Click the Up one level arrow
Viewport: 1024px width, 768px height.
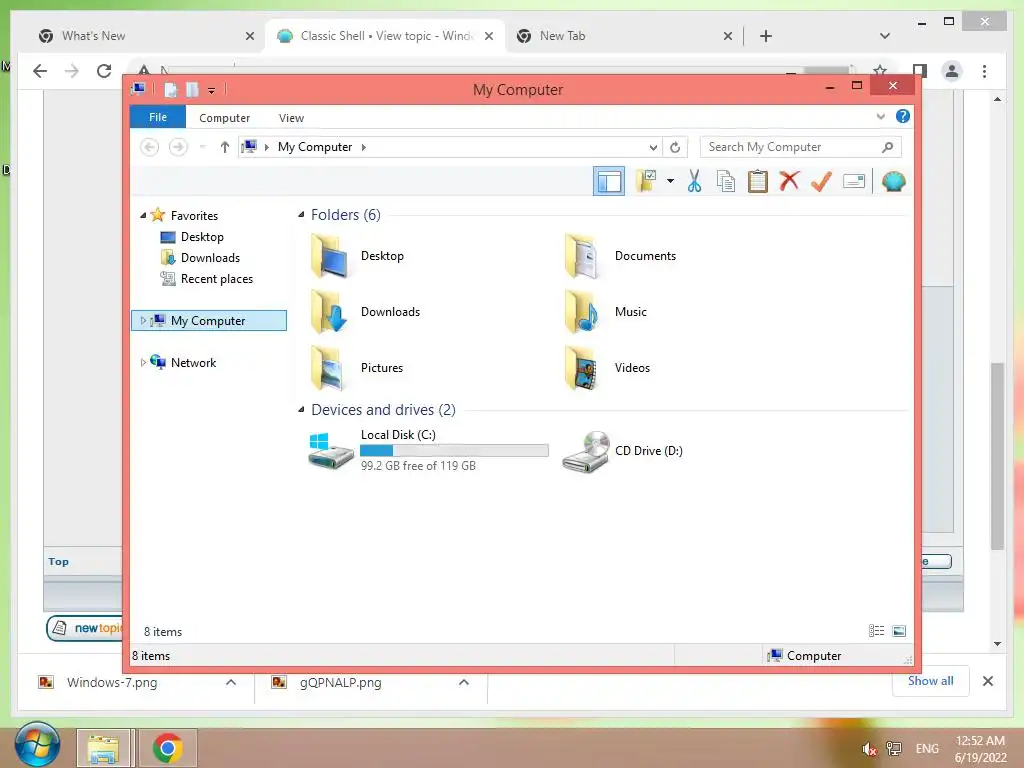(x=225, y=147)
